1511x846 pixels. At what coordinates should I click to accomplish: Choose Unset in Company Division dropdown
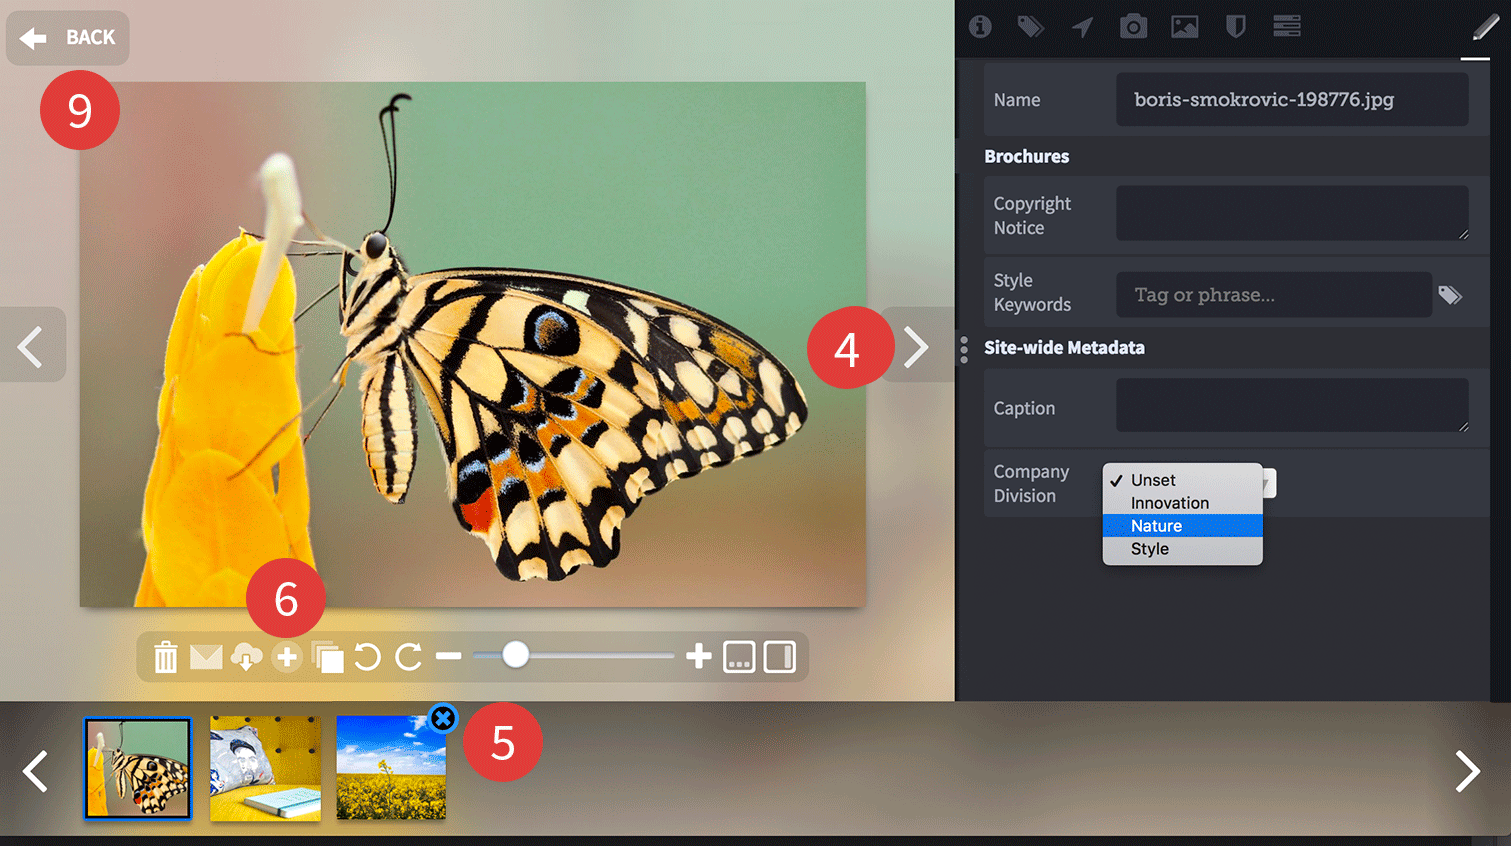[x=1183, y=480]
